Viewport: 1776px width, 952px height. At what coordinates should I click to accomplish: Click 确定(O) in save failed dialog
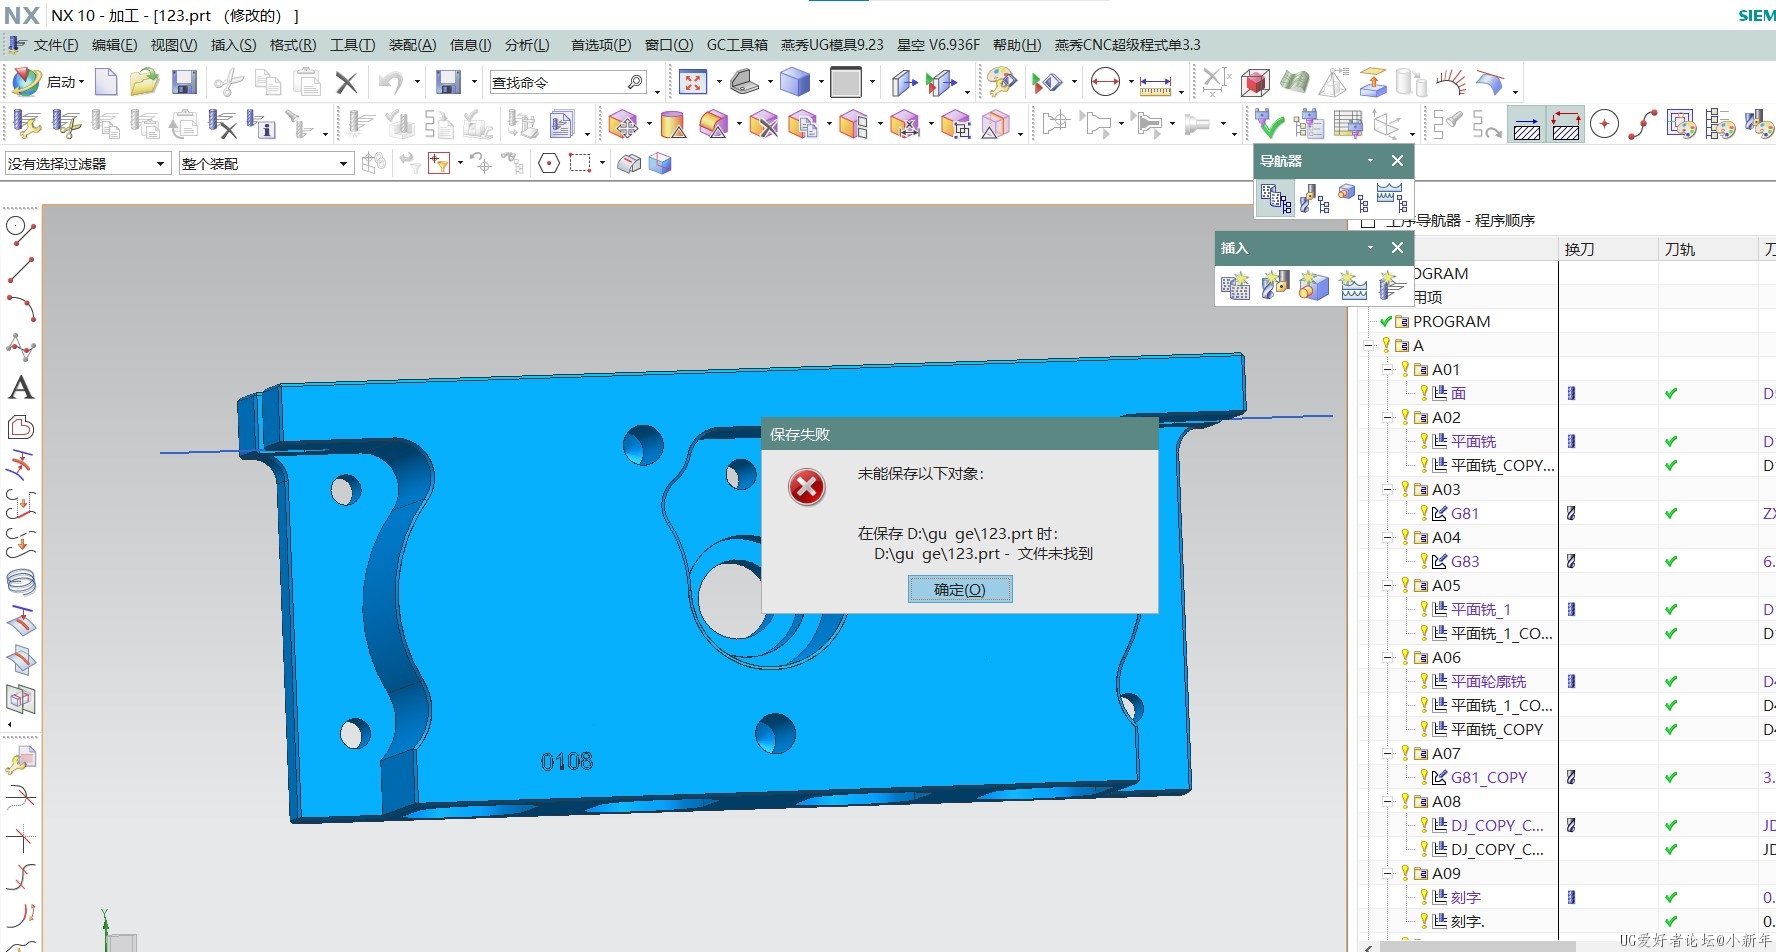tap(960, 590)
